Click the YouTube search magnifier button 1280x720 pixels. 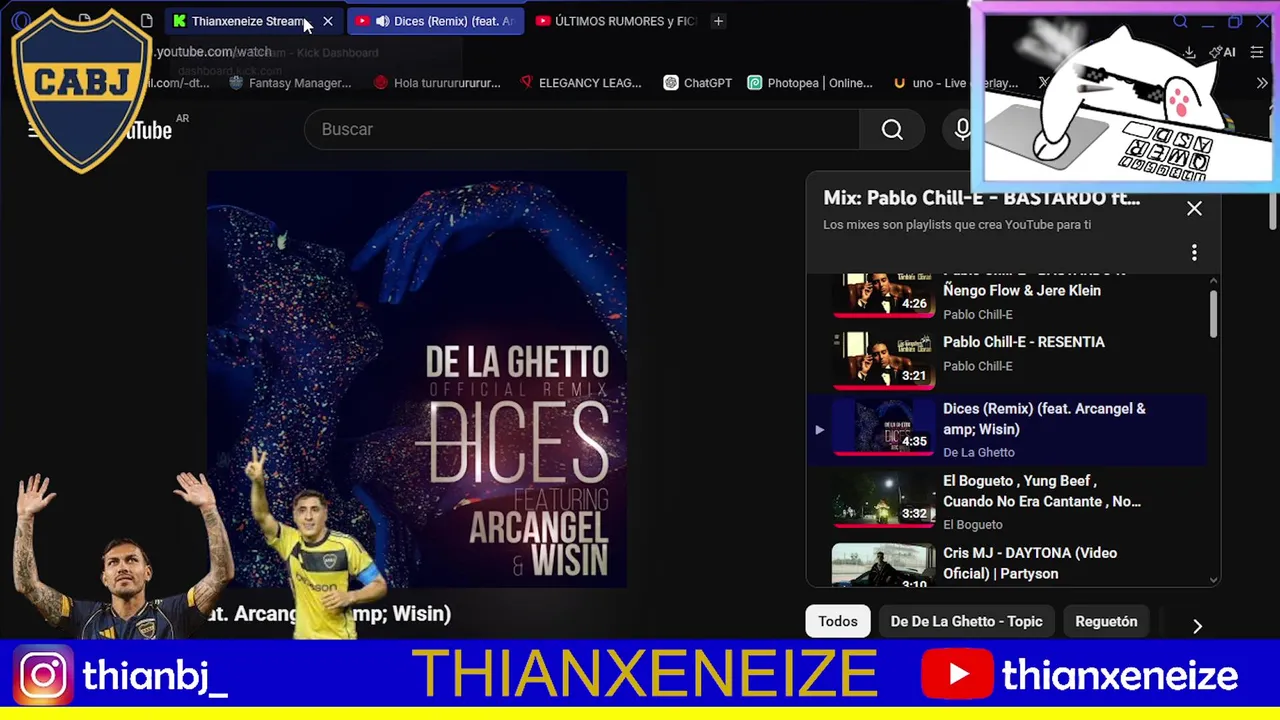892,129
